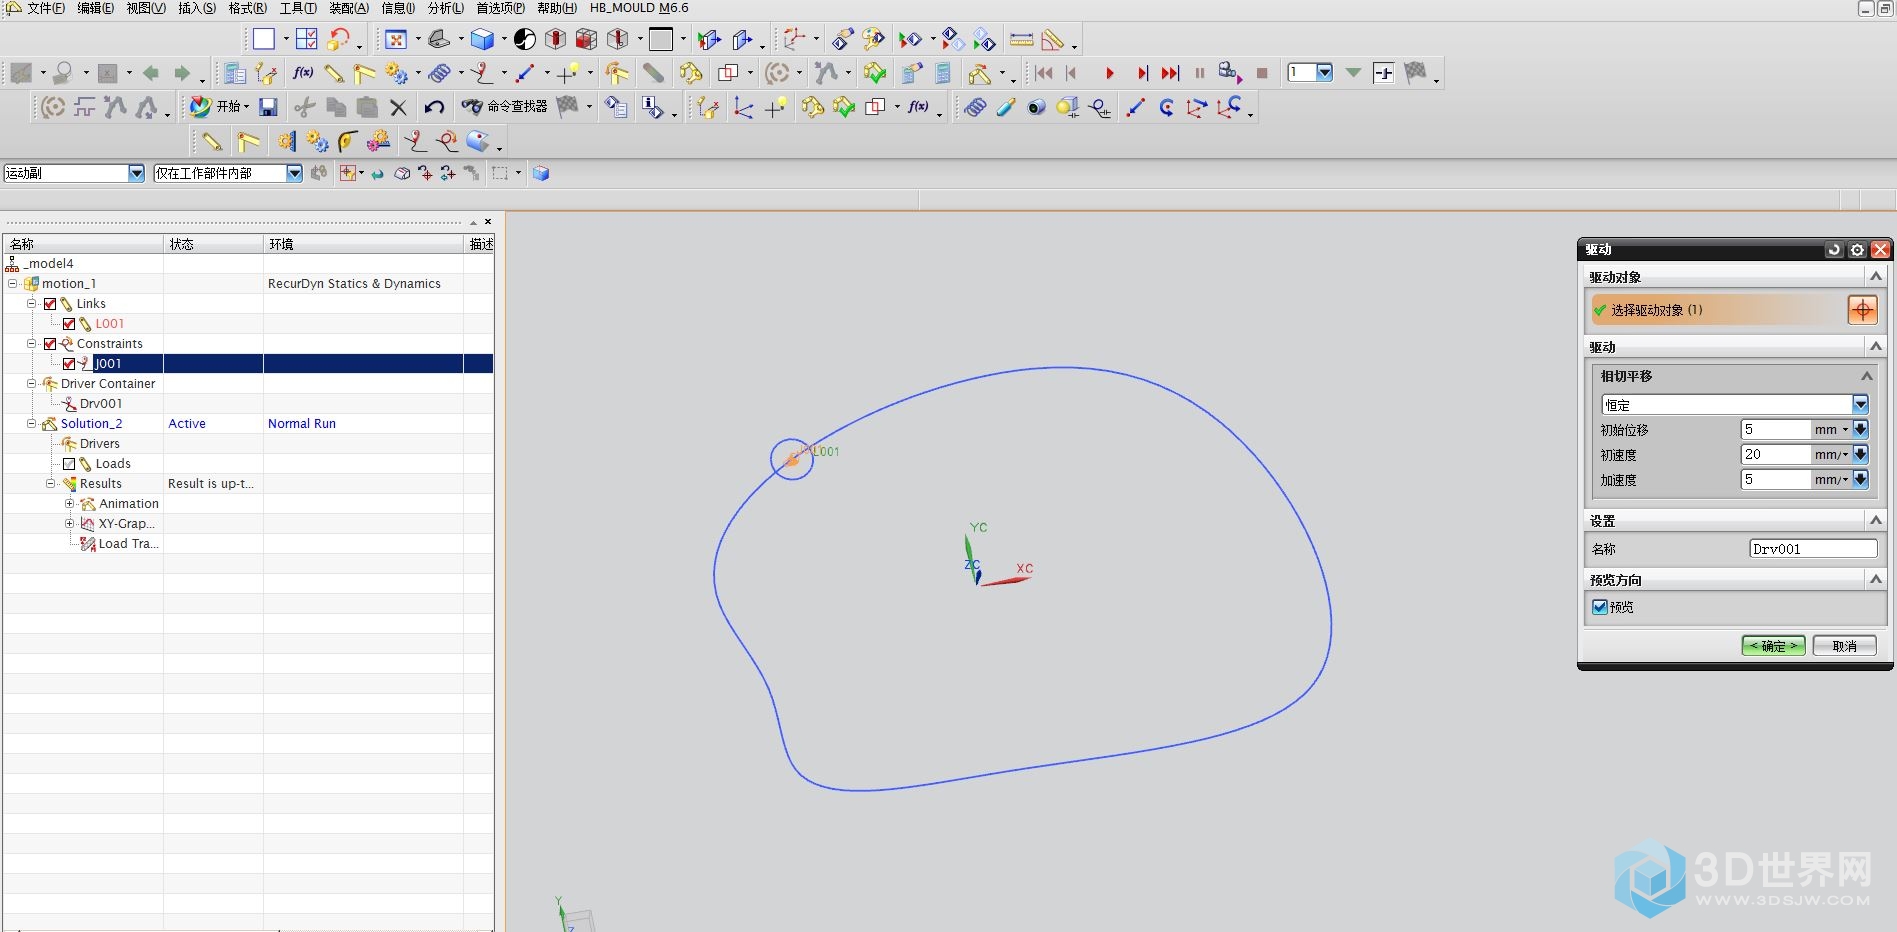Screen dimensions: 1897x932
Task: Select the XY-Grap... results item
Action: pos(126,524)
